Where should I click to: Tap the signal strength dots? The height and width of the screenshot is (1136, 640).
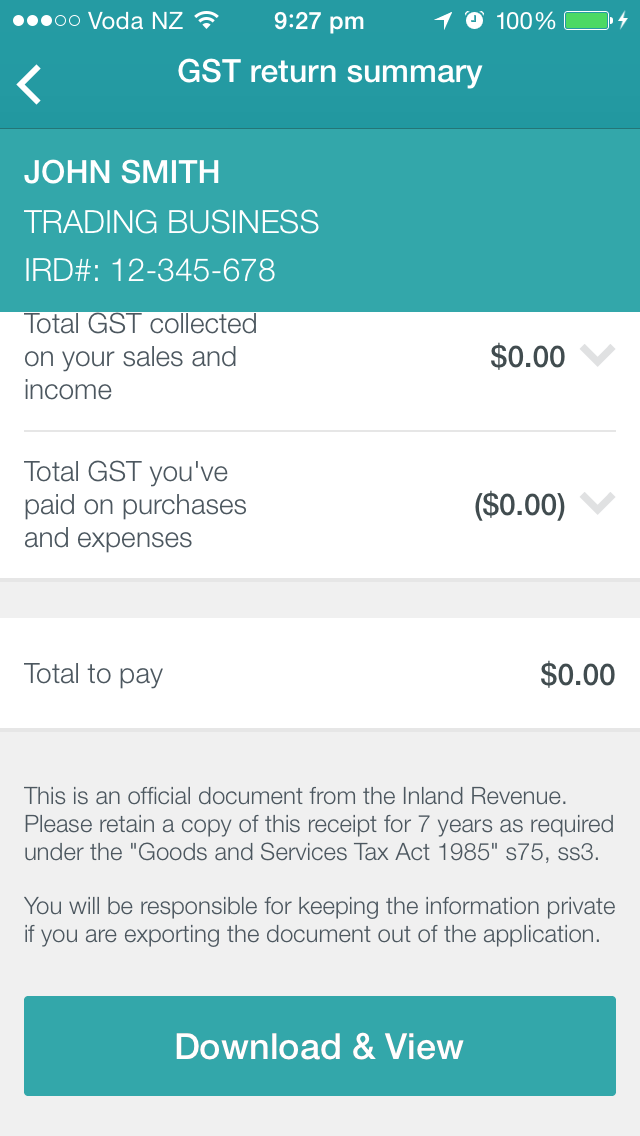pyautogui.click(x=46, y=21)
